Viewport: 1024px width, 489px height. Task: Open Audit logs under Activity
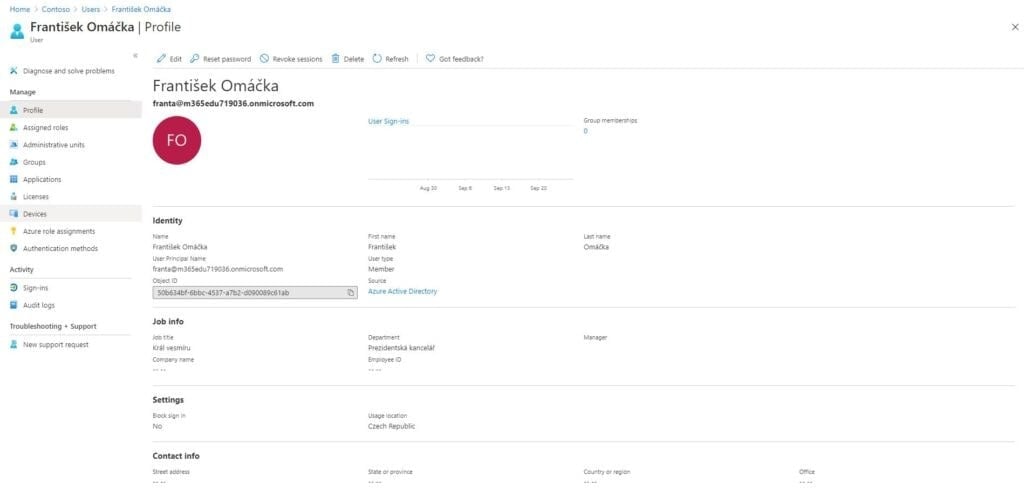point(39,305)
